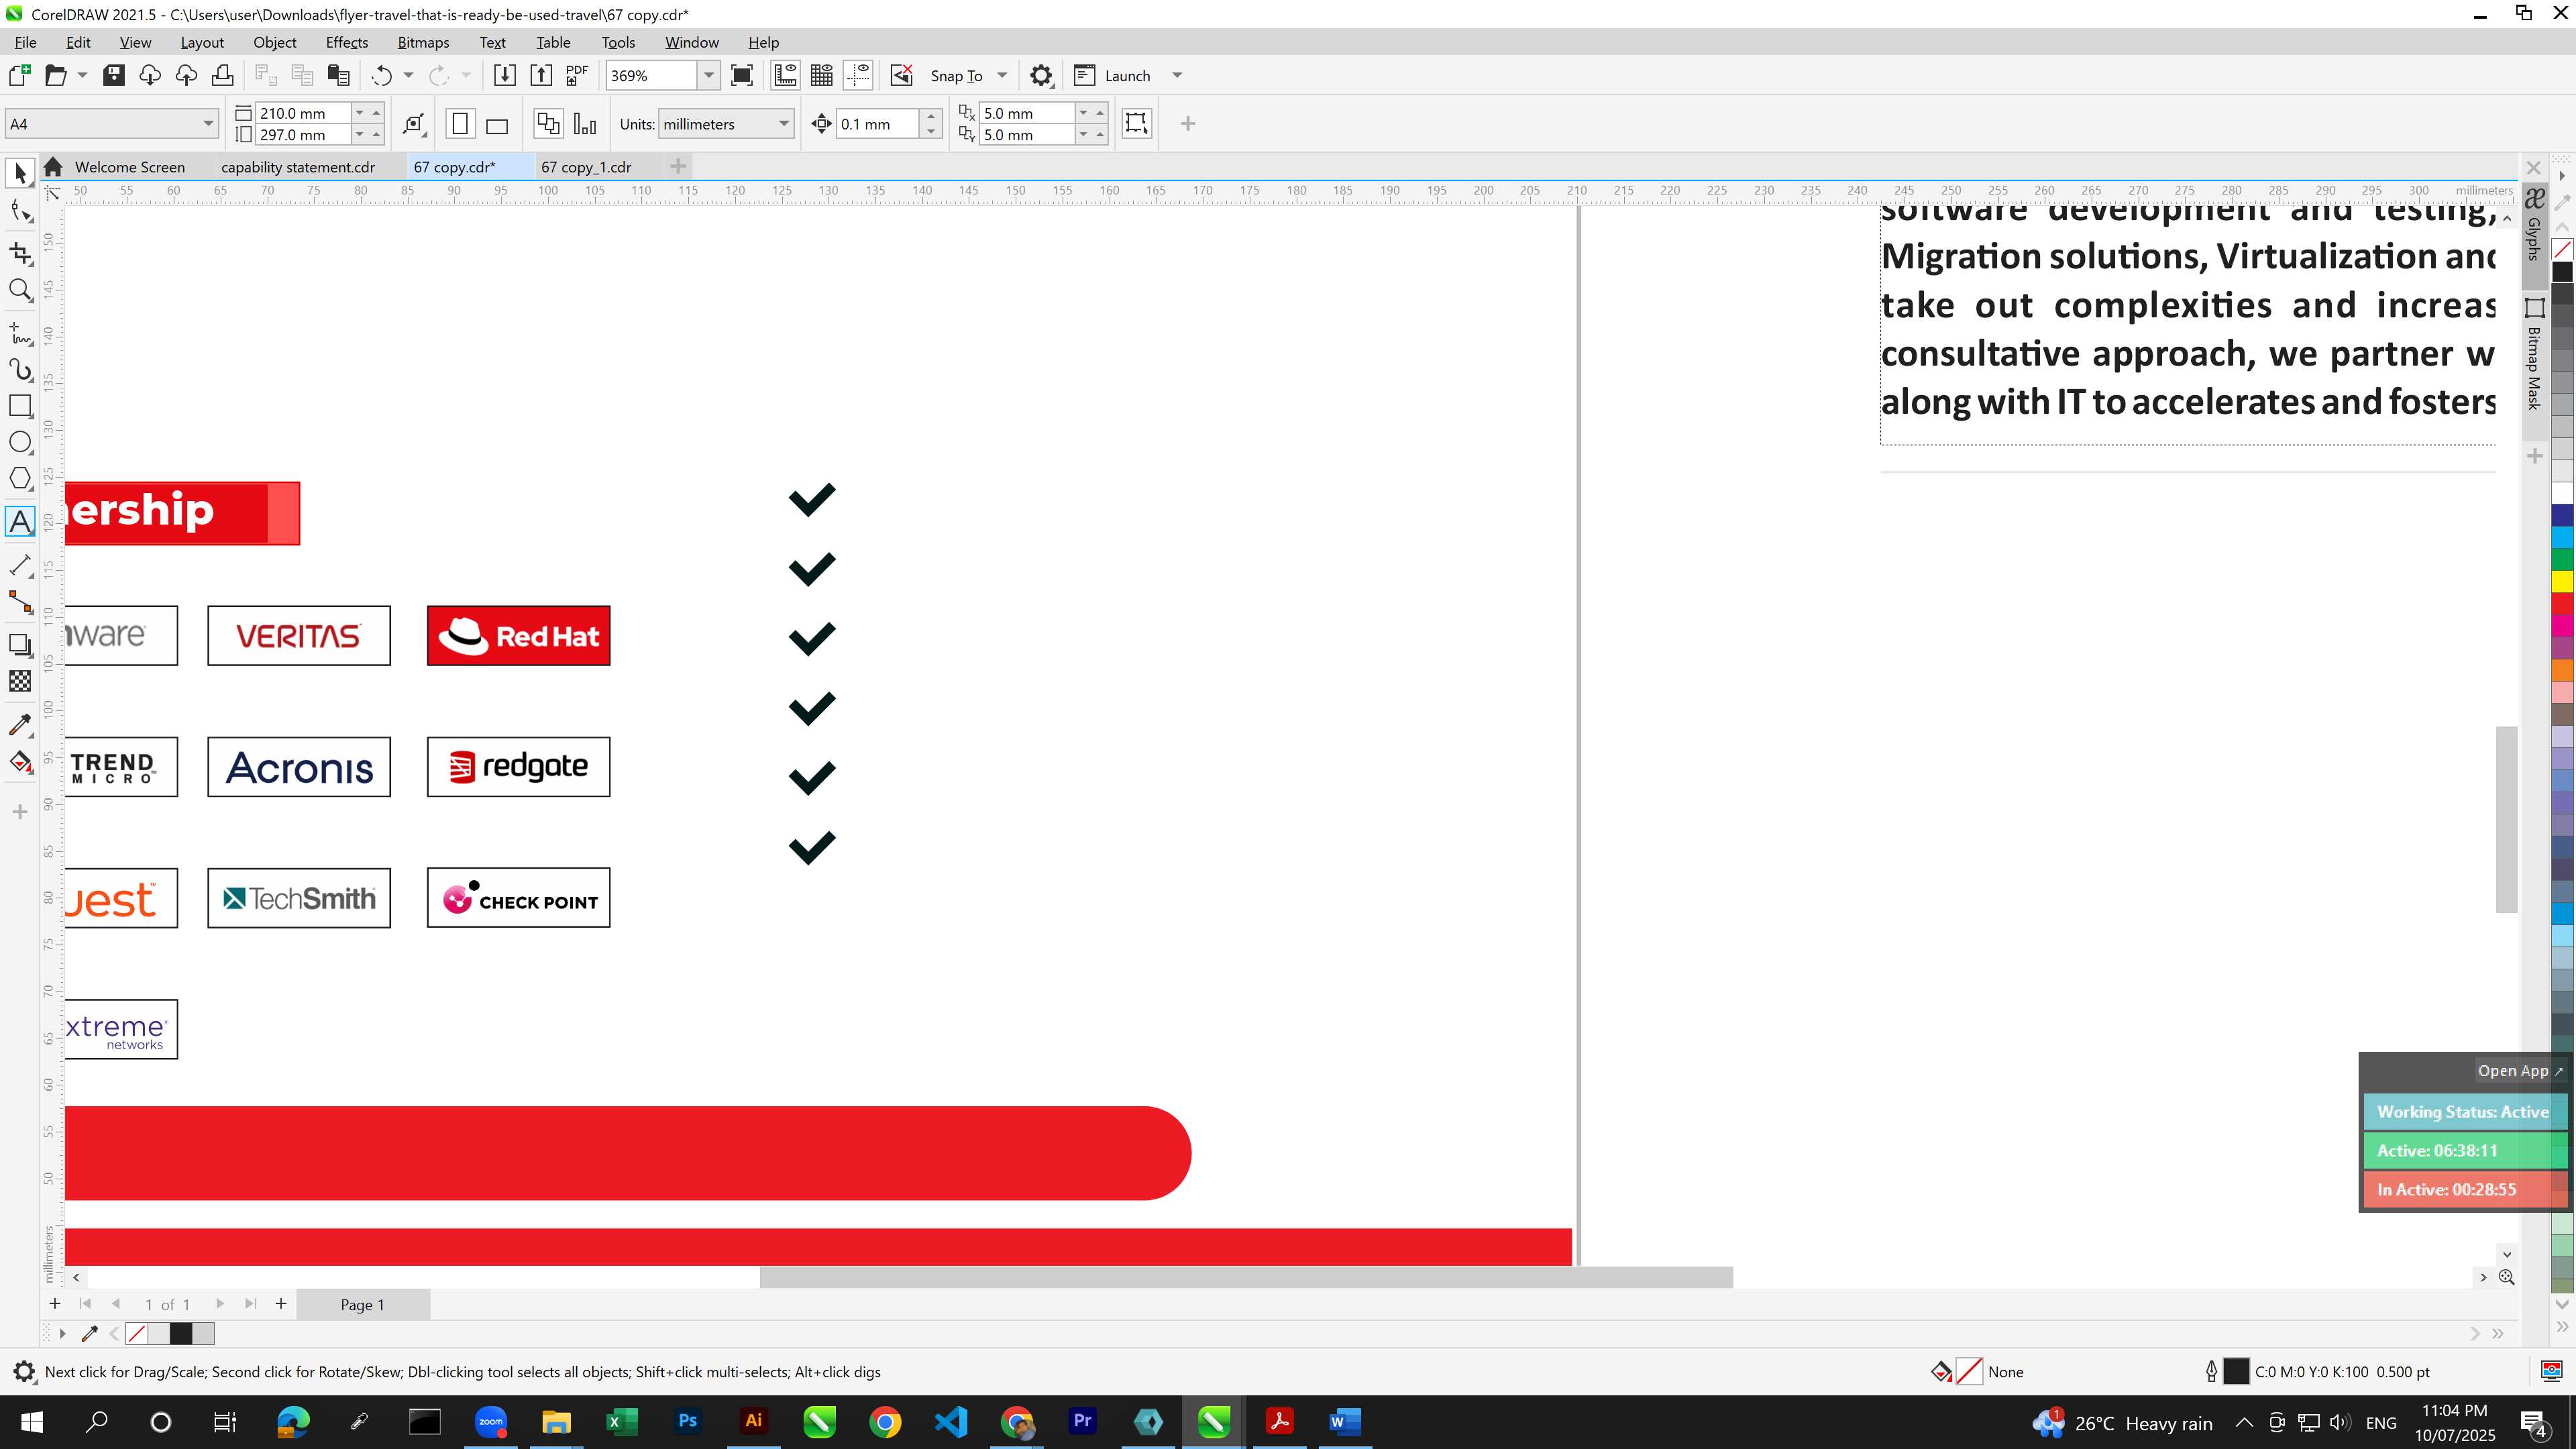This screenshot has height=1449, width=2576.
Task: Click the yellow color swatch in palette
Action: (x=2562, y=581)
